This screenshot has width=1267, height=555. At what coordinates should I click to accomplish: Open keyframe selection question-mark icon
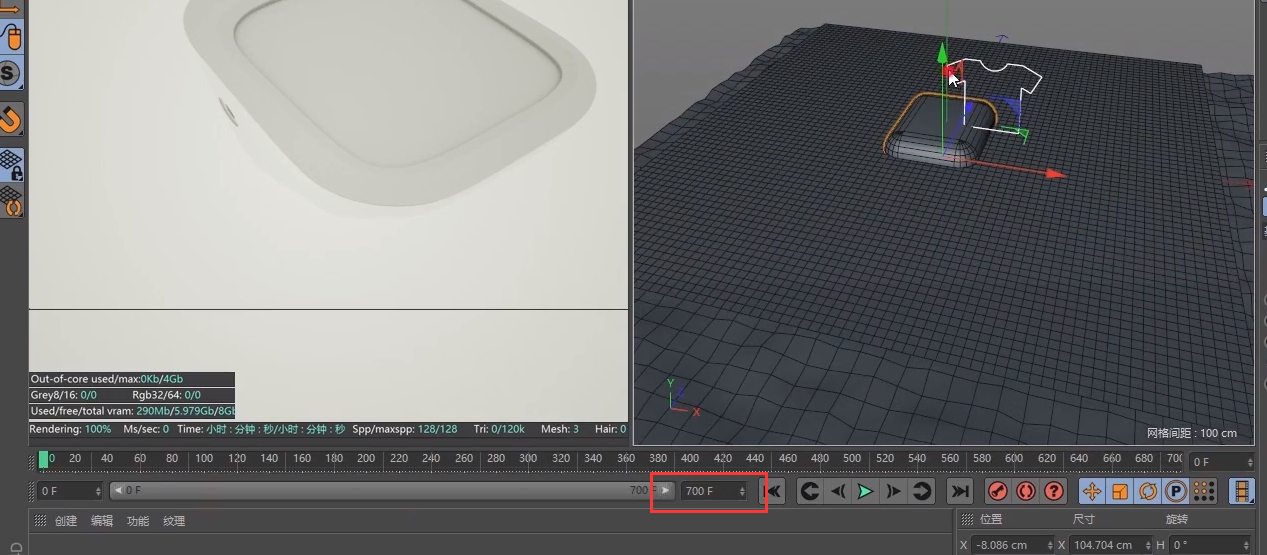coord(1053,491)
